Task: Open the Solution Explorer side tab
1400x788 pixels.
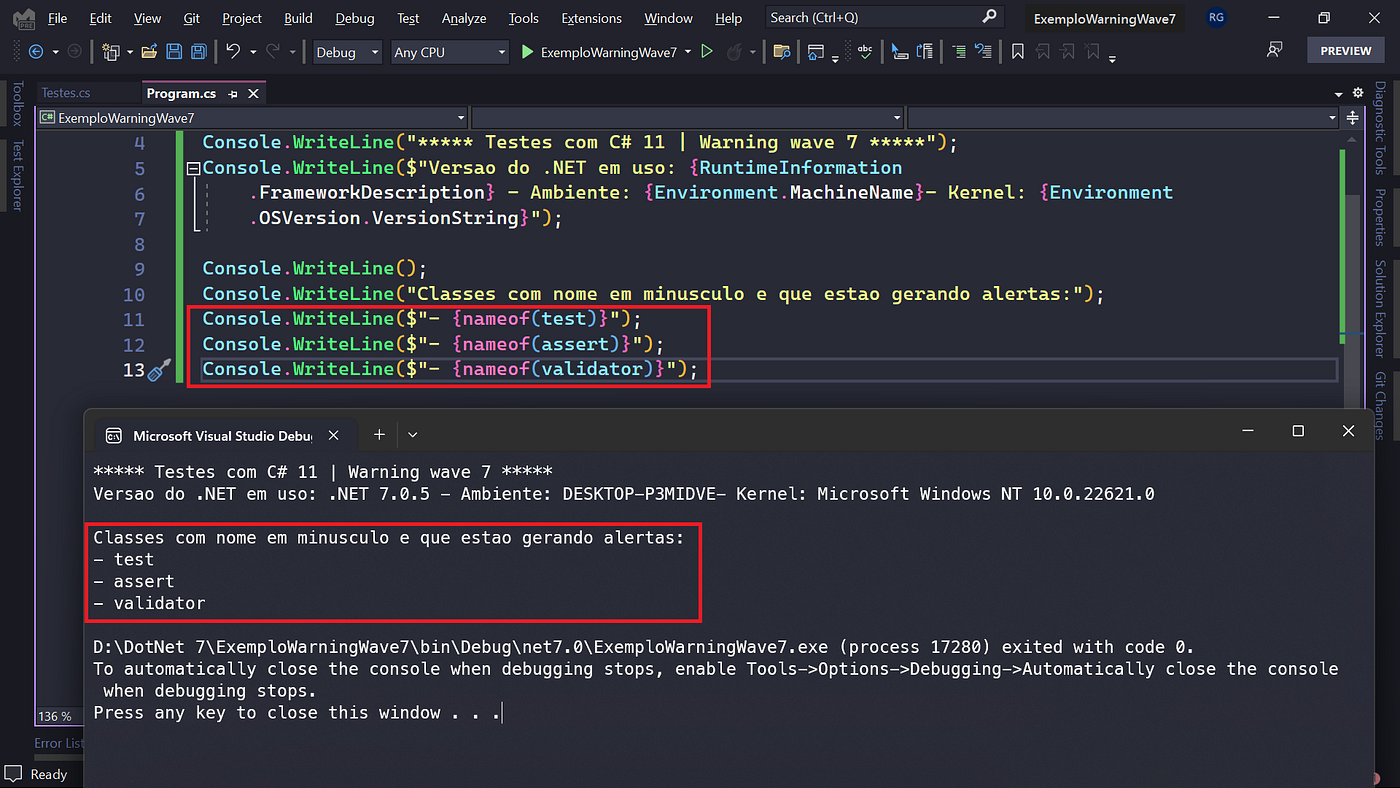Action: [1380, 309]
